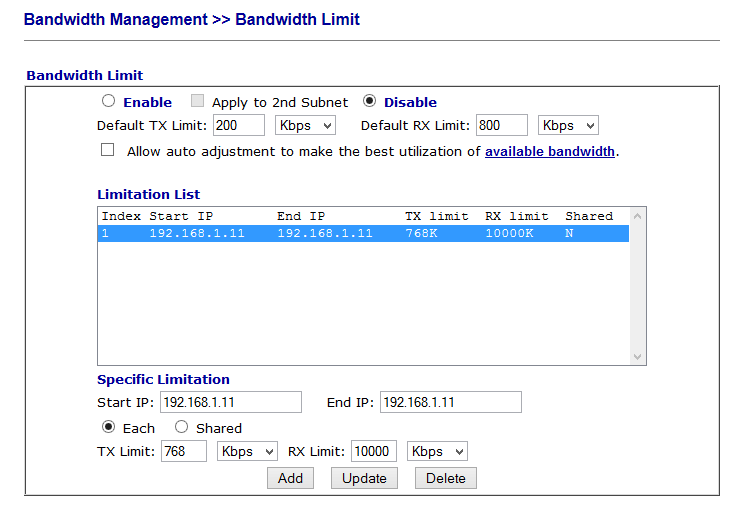Screen dimensions: 738x509
Task: Open the Default RX Limit units dropdown
Action: click(x=568, y=125)
